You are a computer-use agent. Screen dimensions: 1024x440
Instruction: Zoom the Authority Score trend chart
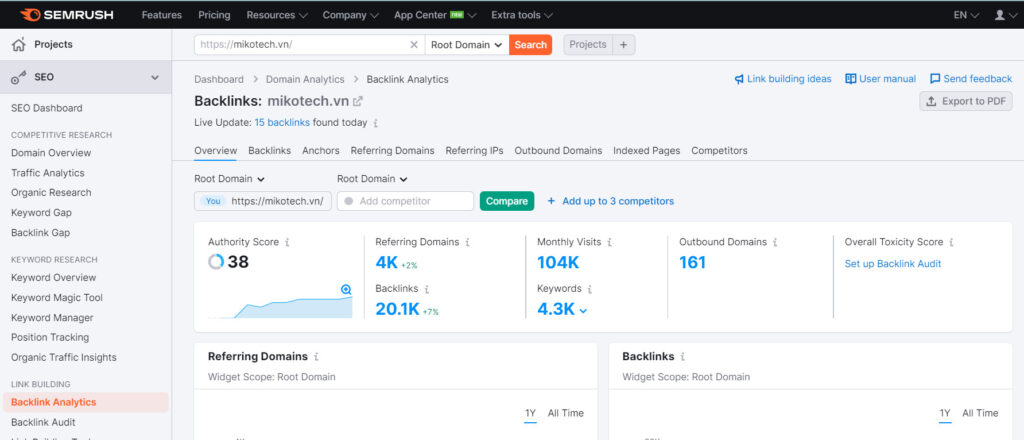pyautogui.click(x=346, y=289)
